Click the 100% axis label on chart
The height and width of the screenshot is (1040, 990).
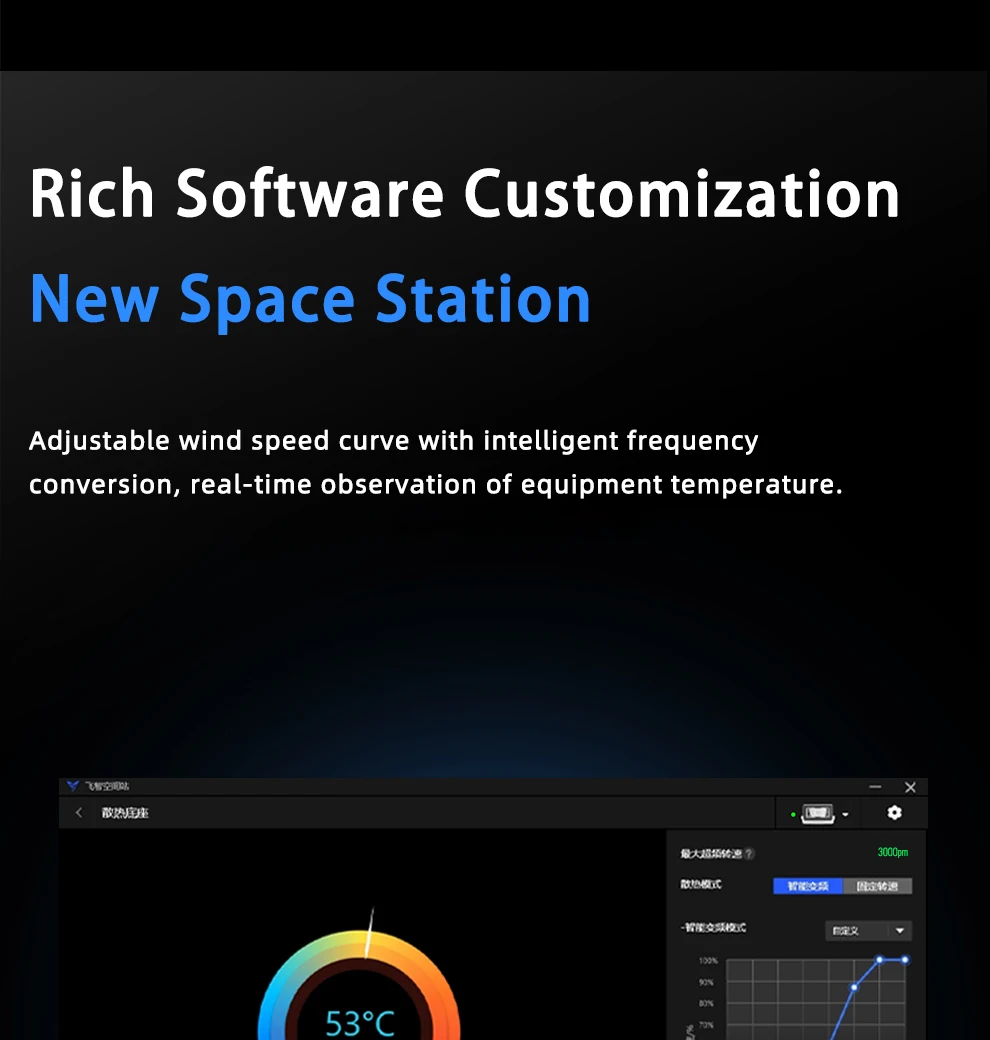(x=708, y=960)
